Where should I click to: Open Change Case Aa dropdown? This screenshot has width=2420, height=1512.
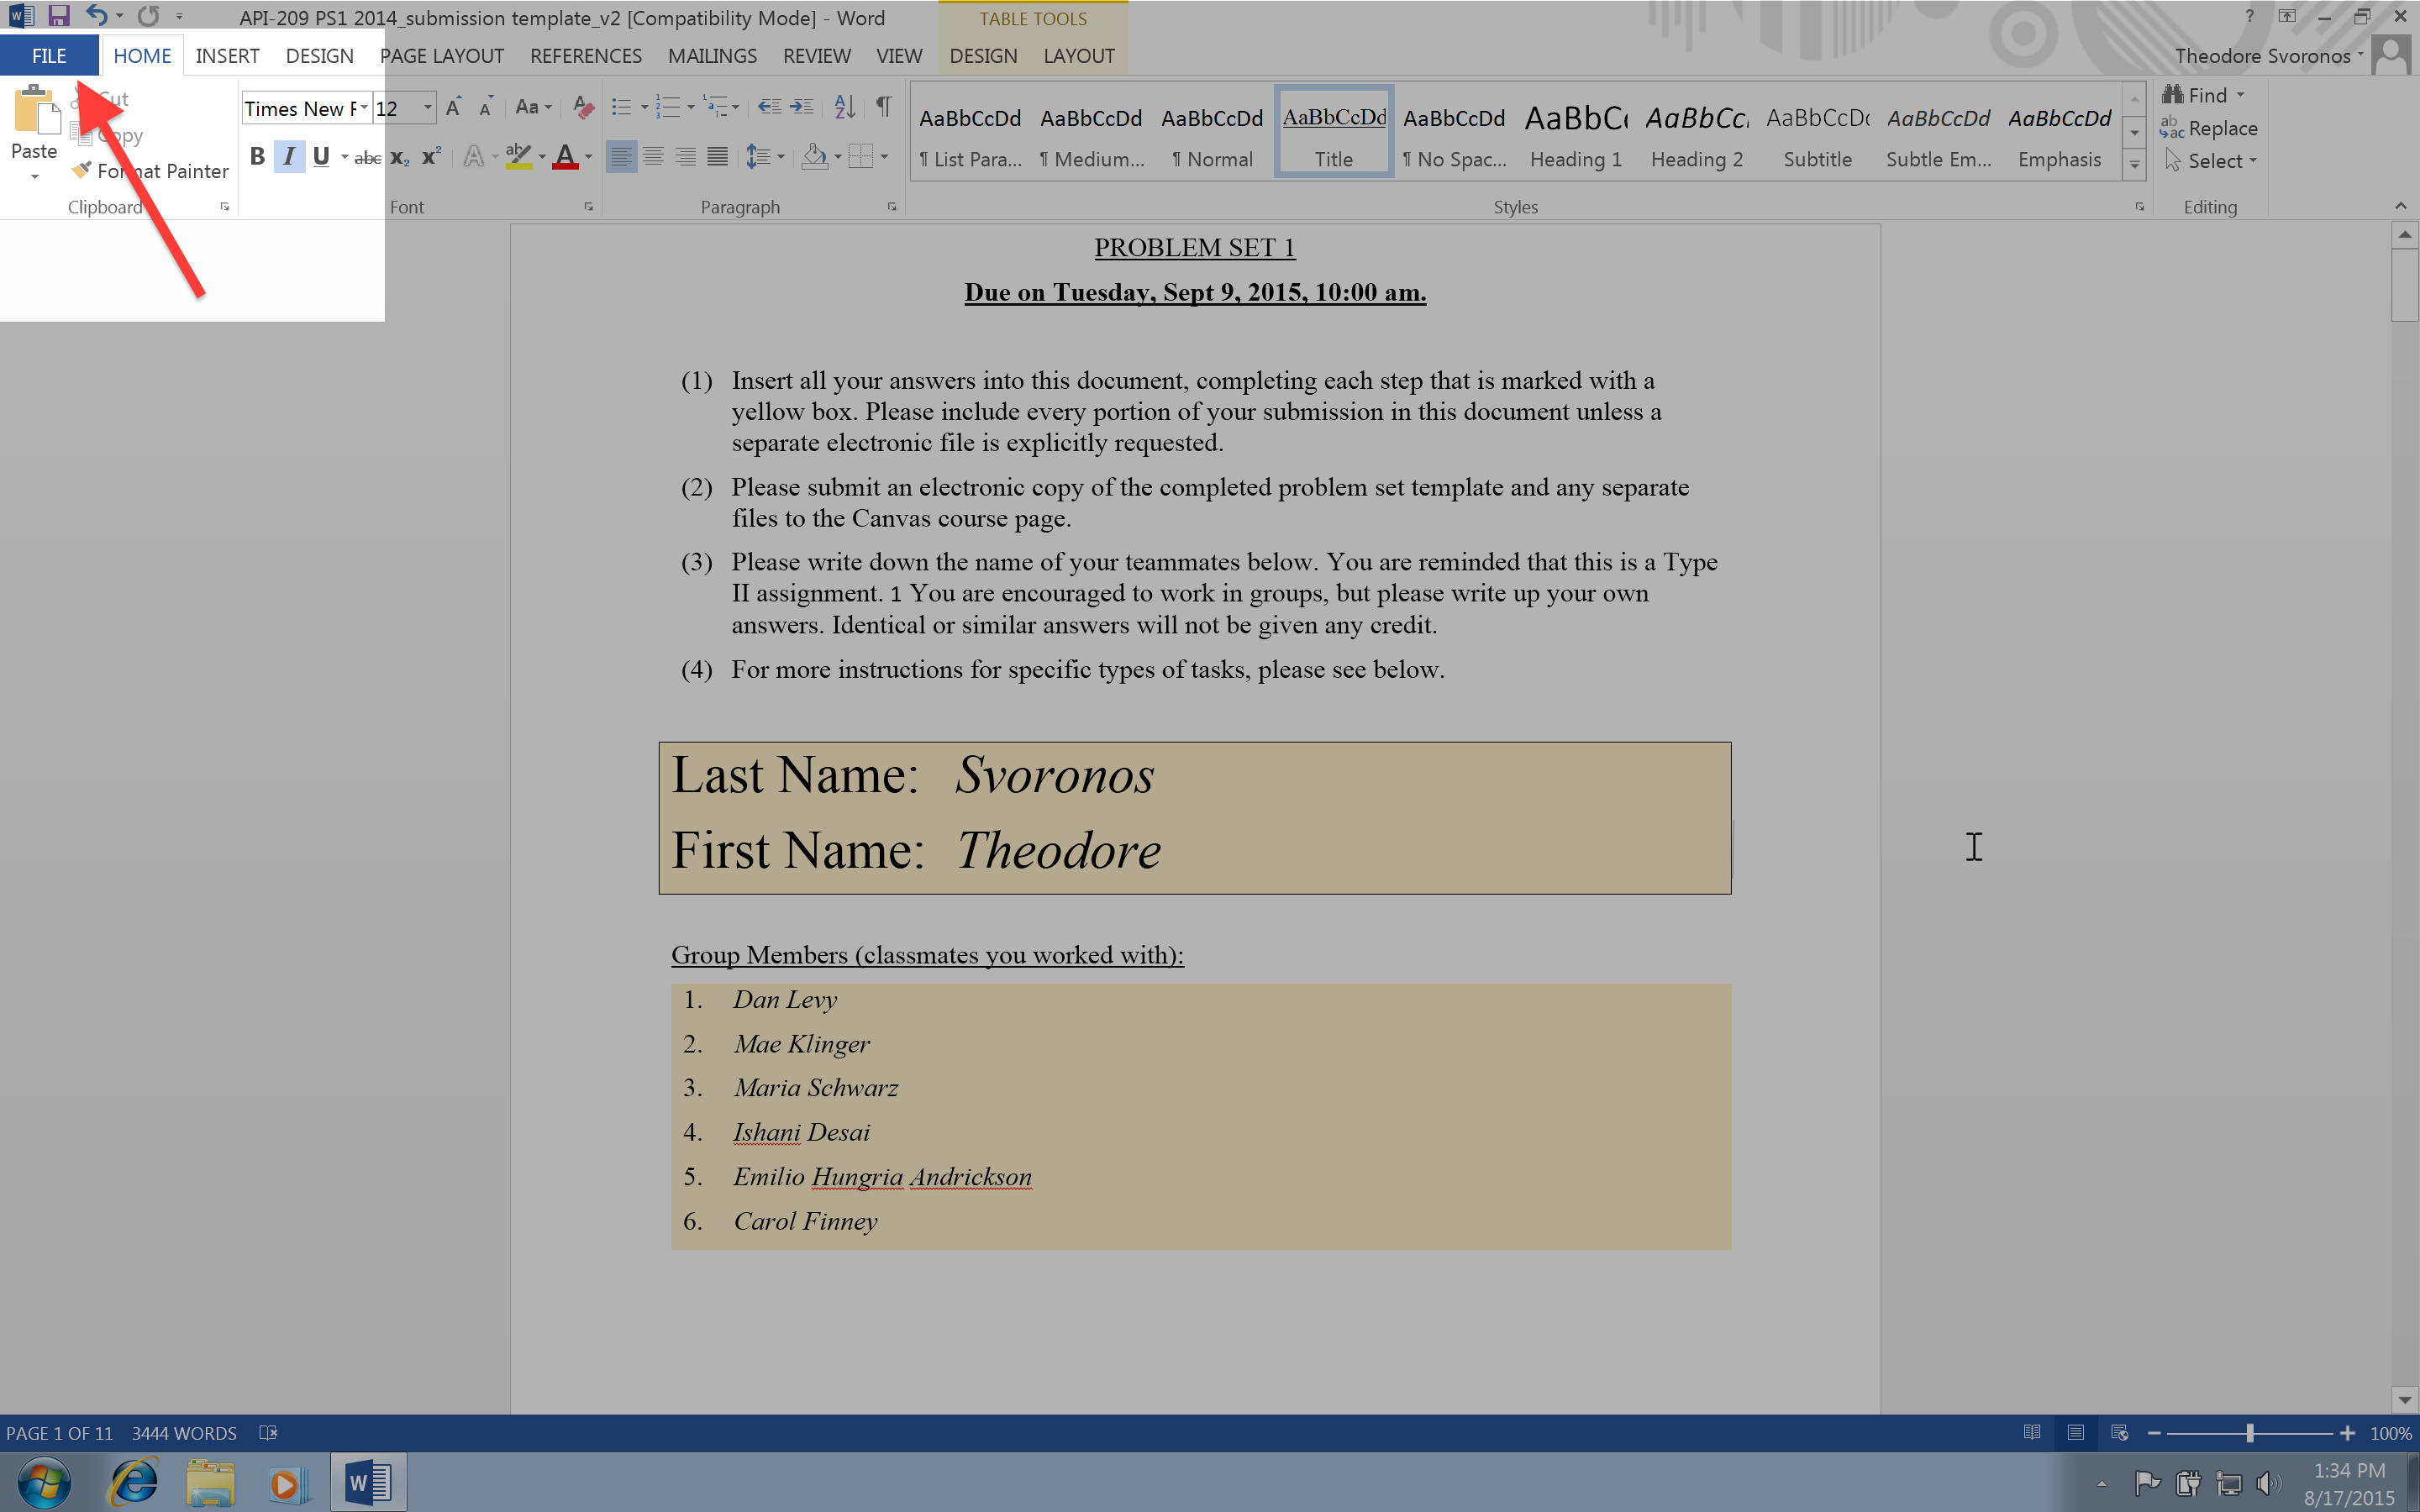[x=533, y=107]
